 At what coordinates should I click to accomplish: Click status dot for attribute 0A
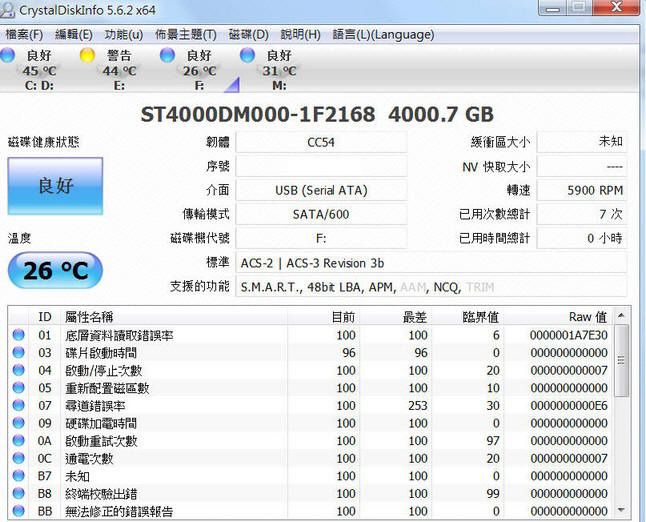click(x=19, y=440)
